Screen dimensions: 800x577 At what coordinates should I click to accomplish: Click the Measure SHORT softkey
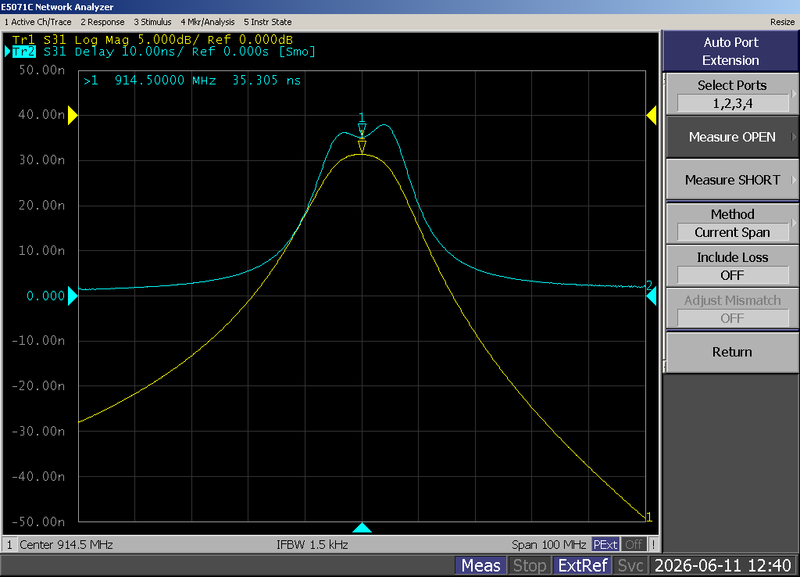(x=732, y=180)
